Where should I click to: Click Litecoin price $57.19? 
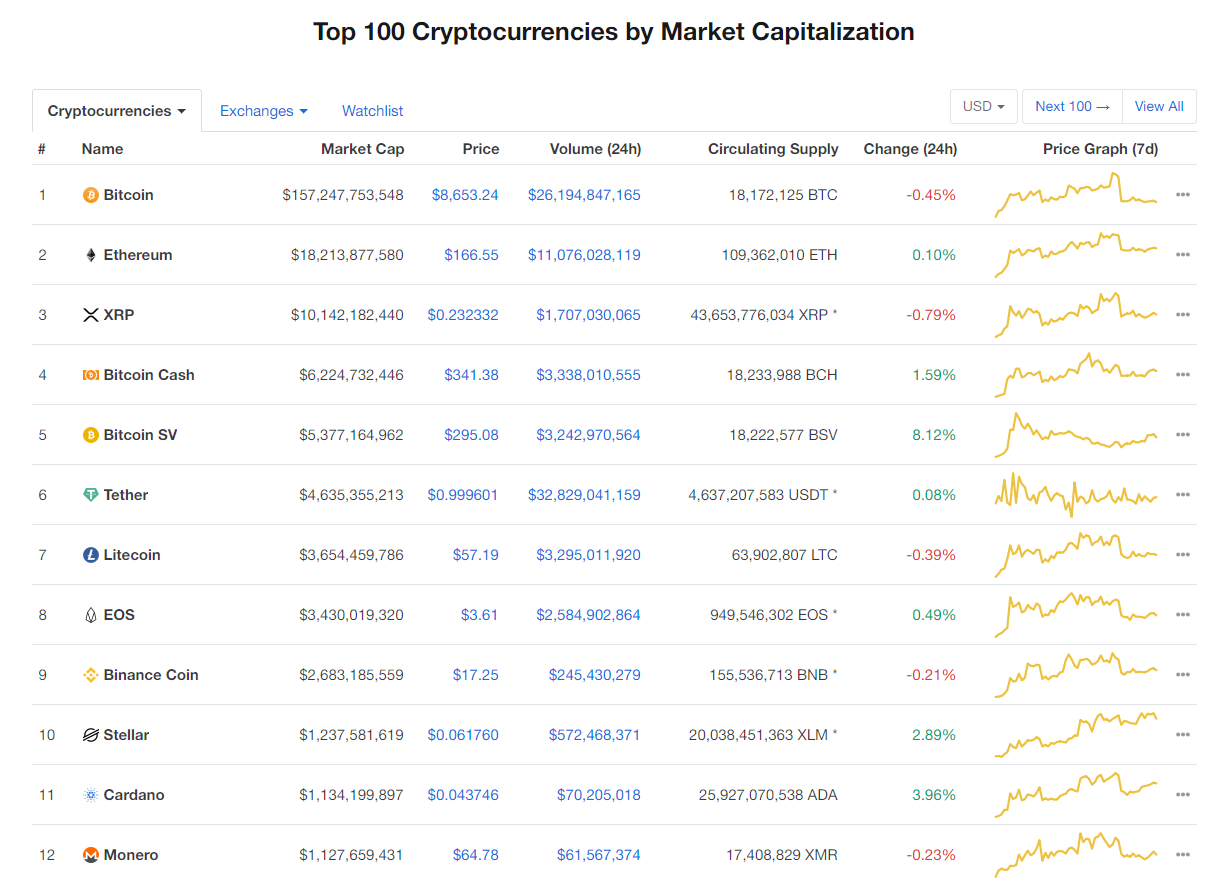point(476,555)
